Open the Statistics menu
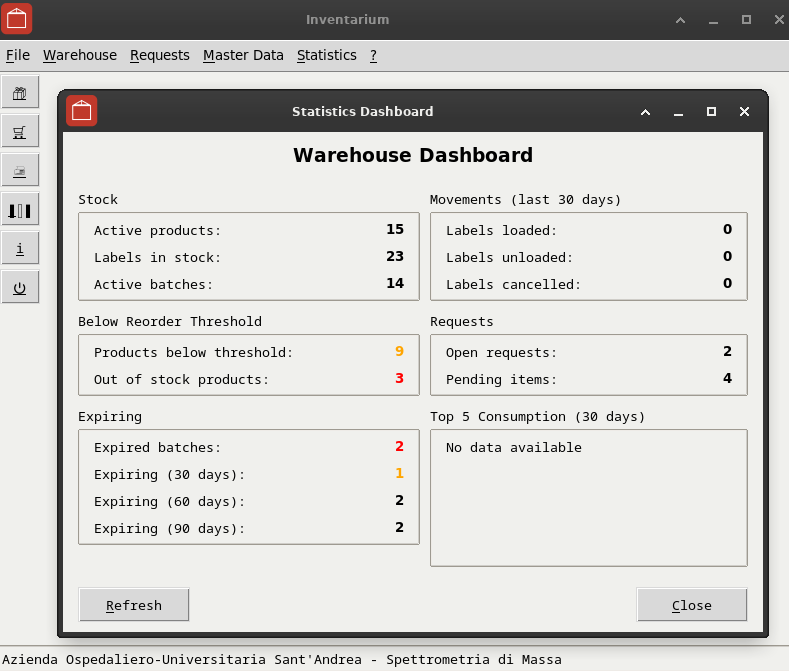The width and height of the screenshot is (789, 671). point(327,55)
